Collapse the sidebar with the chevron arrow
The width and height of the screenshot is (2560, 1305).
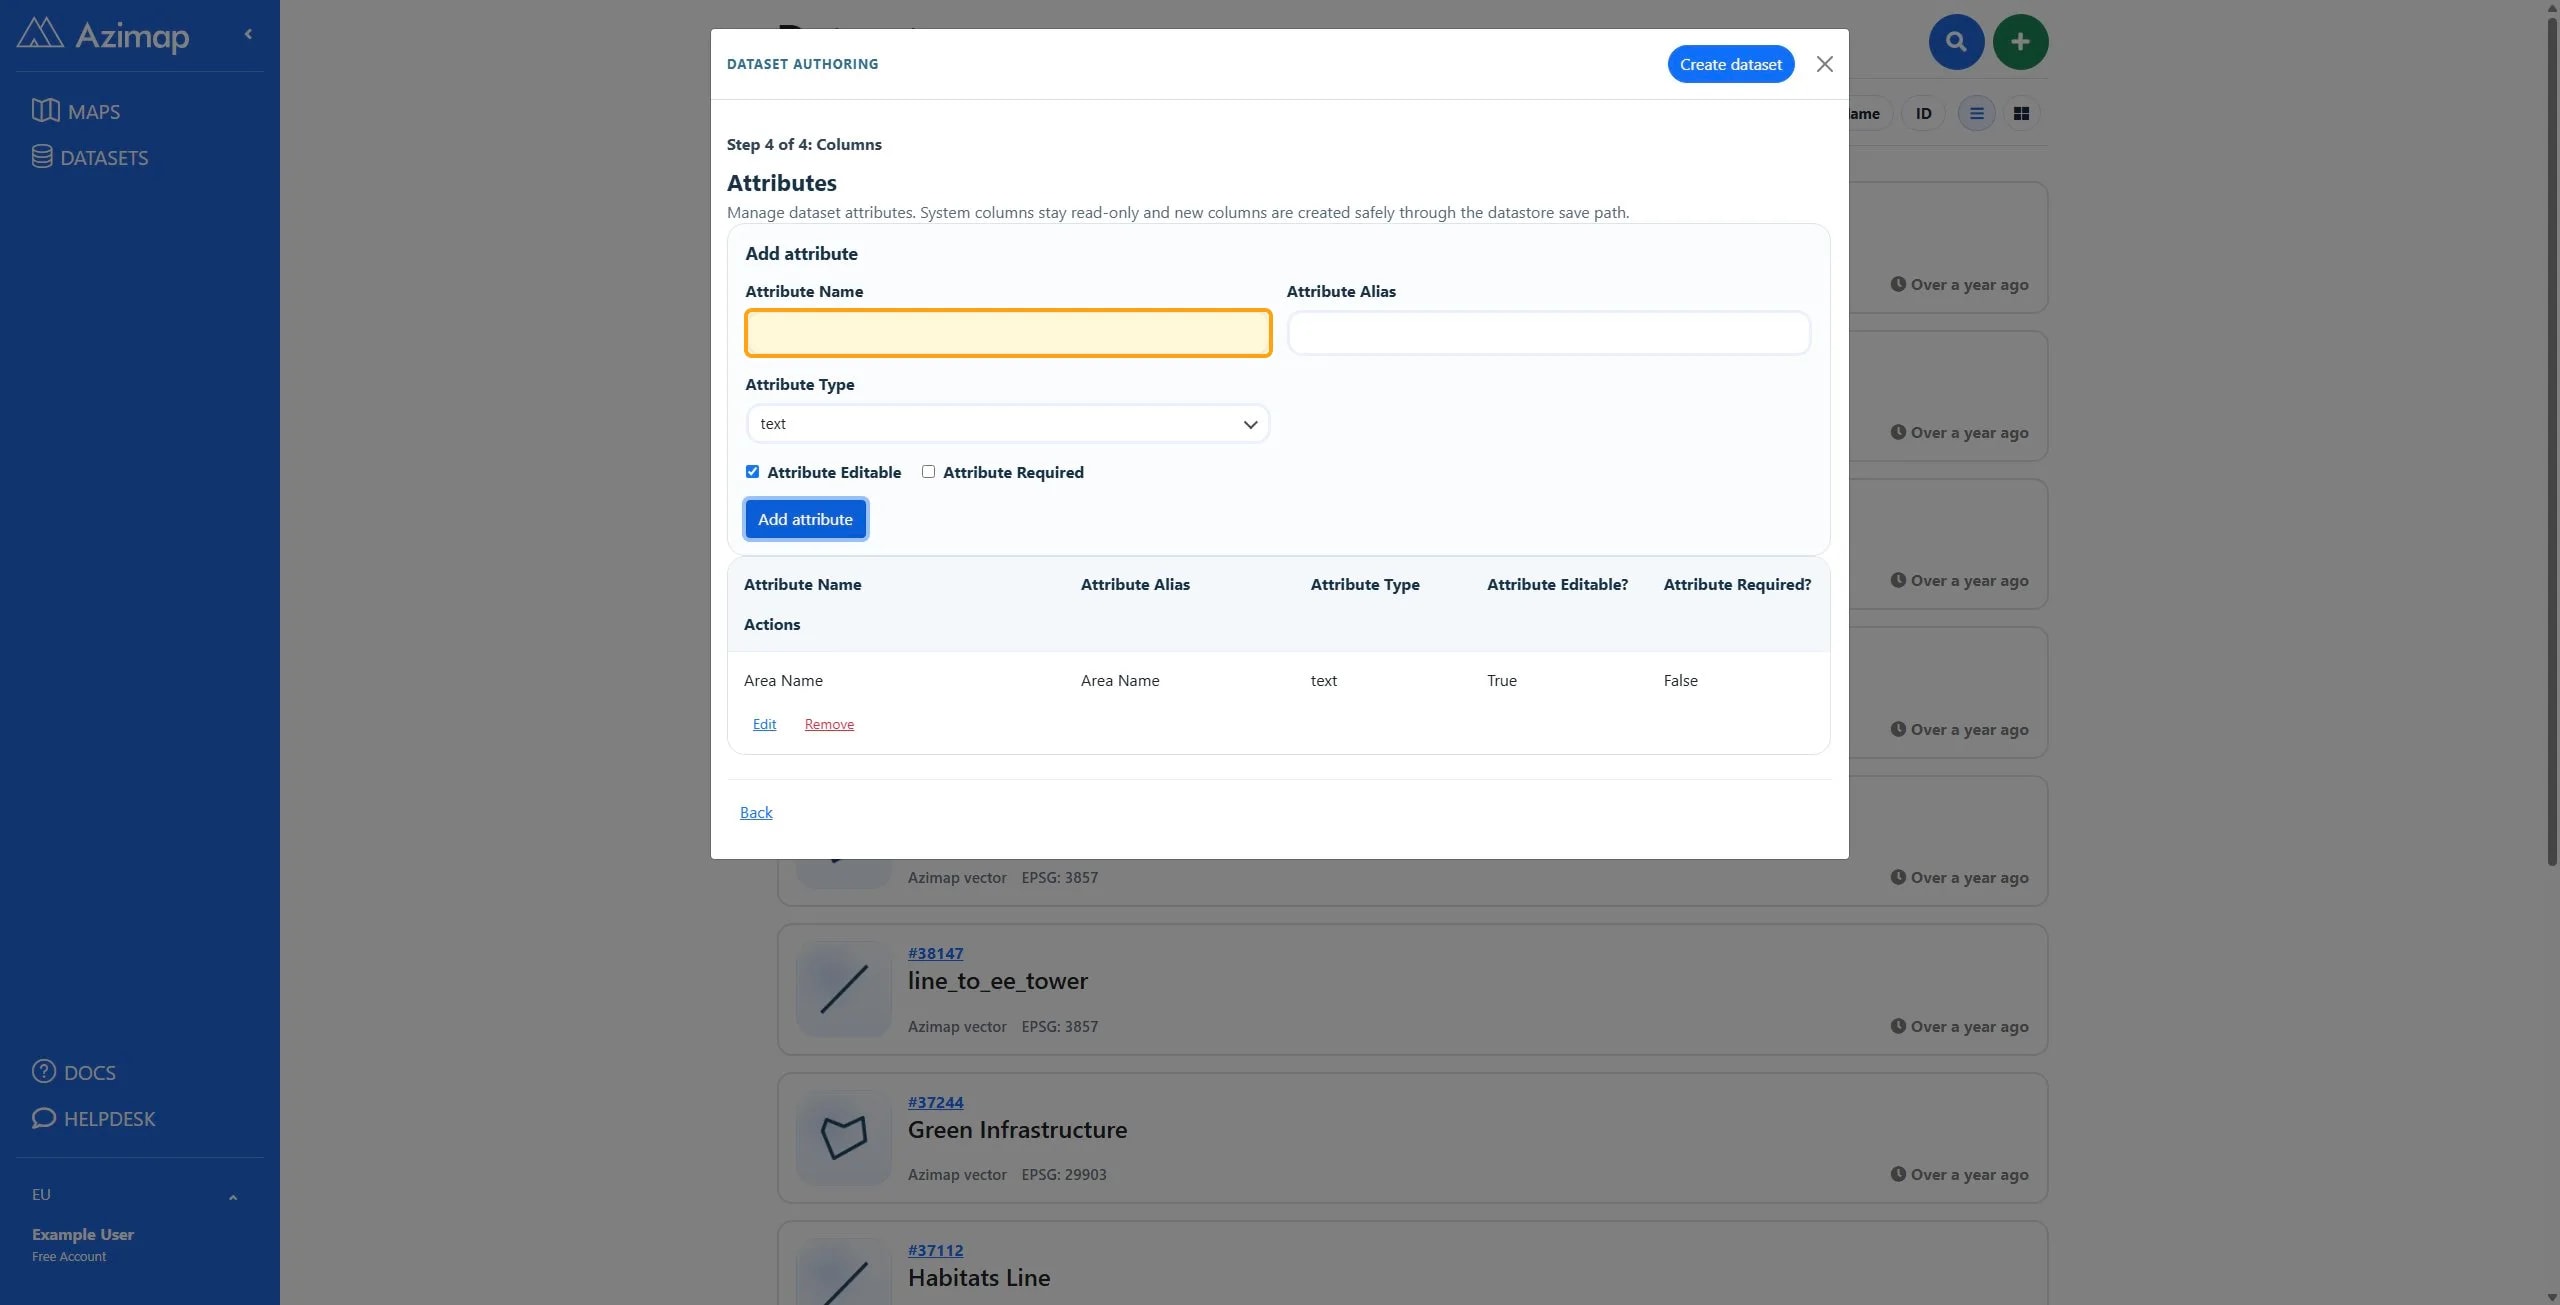click(x=248, y=34)
